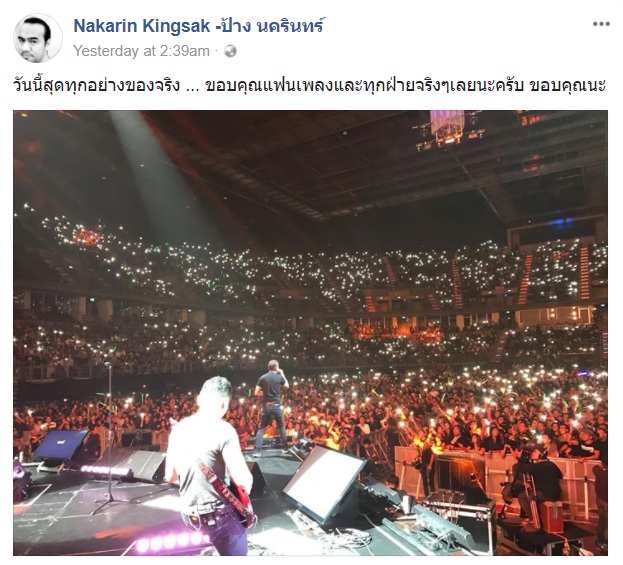This screenshot has width=623, height=565.
Task: Open Nakarin Kingsak's profile picture
Action: coord(38,38)
